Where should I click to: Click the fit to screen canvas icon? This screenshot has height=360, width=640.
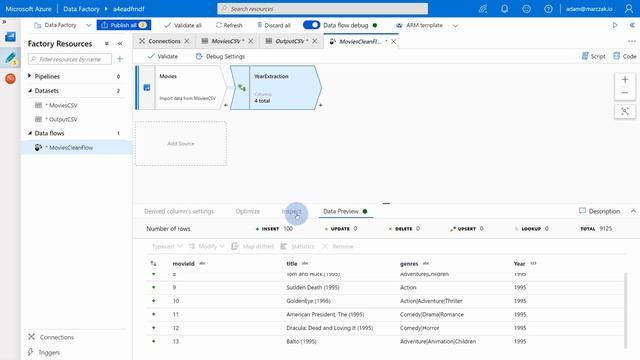[x=625, y=111]
